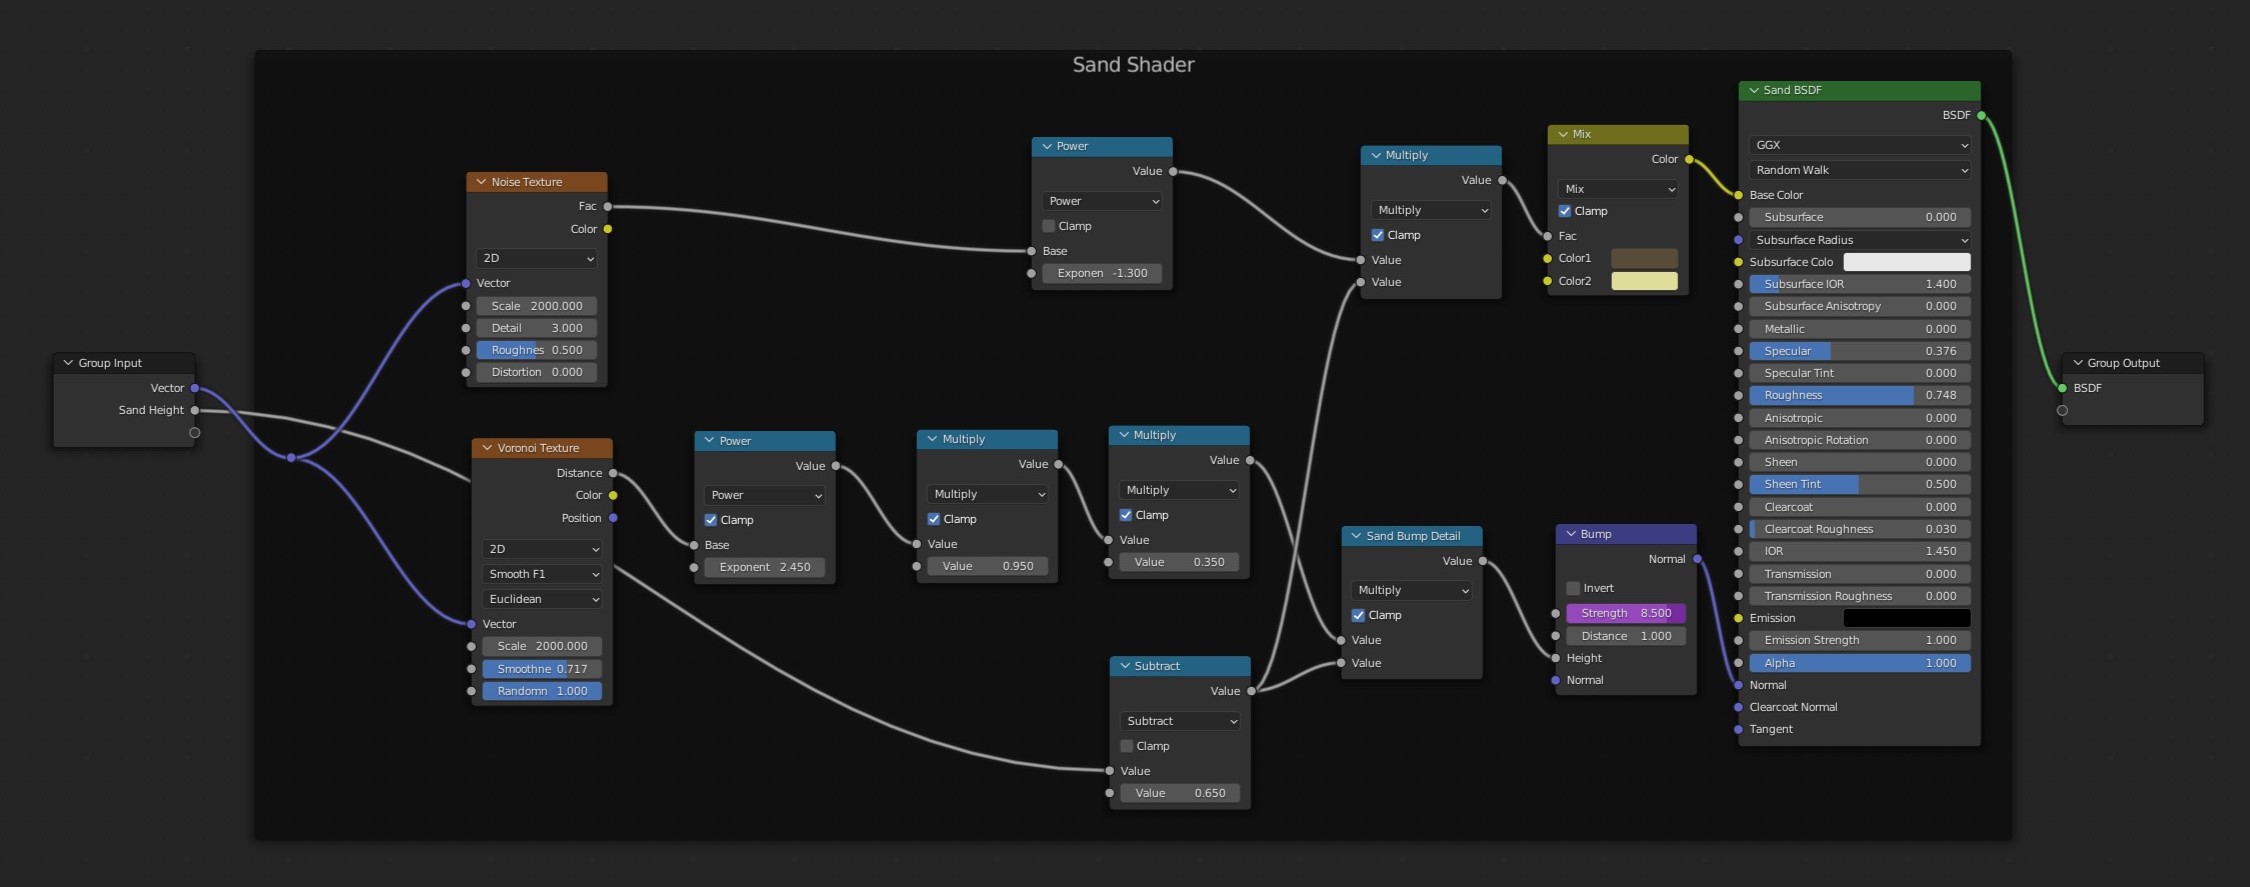Open Power operation dropdown above Exponent 2.450
Image resolution: width=2250 pixels, height=887 pixels.
[764, 495]
